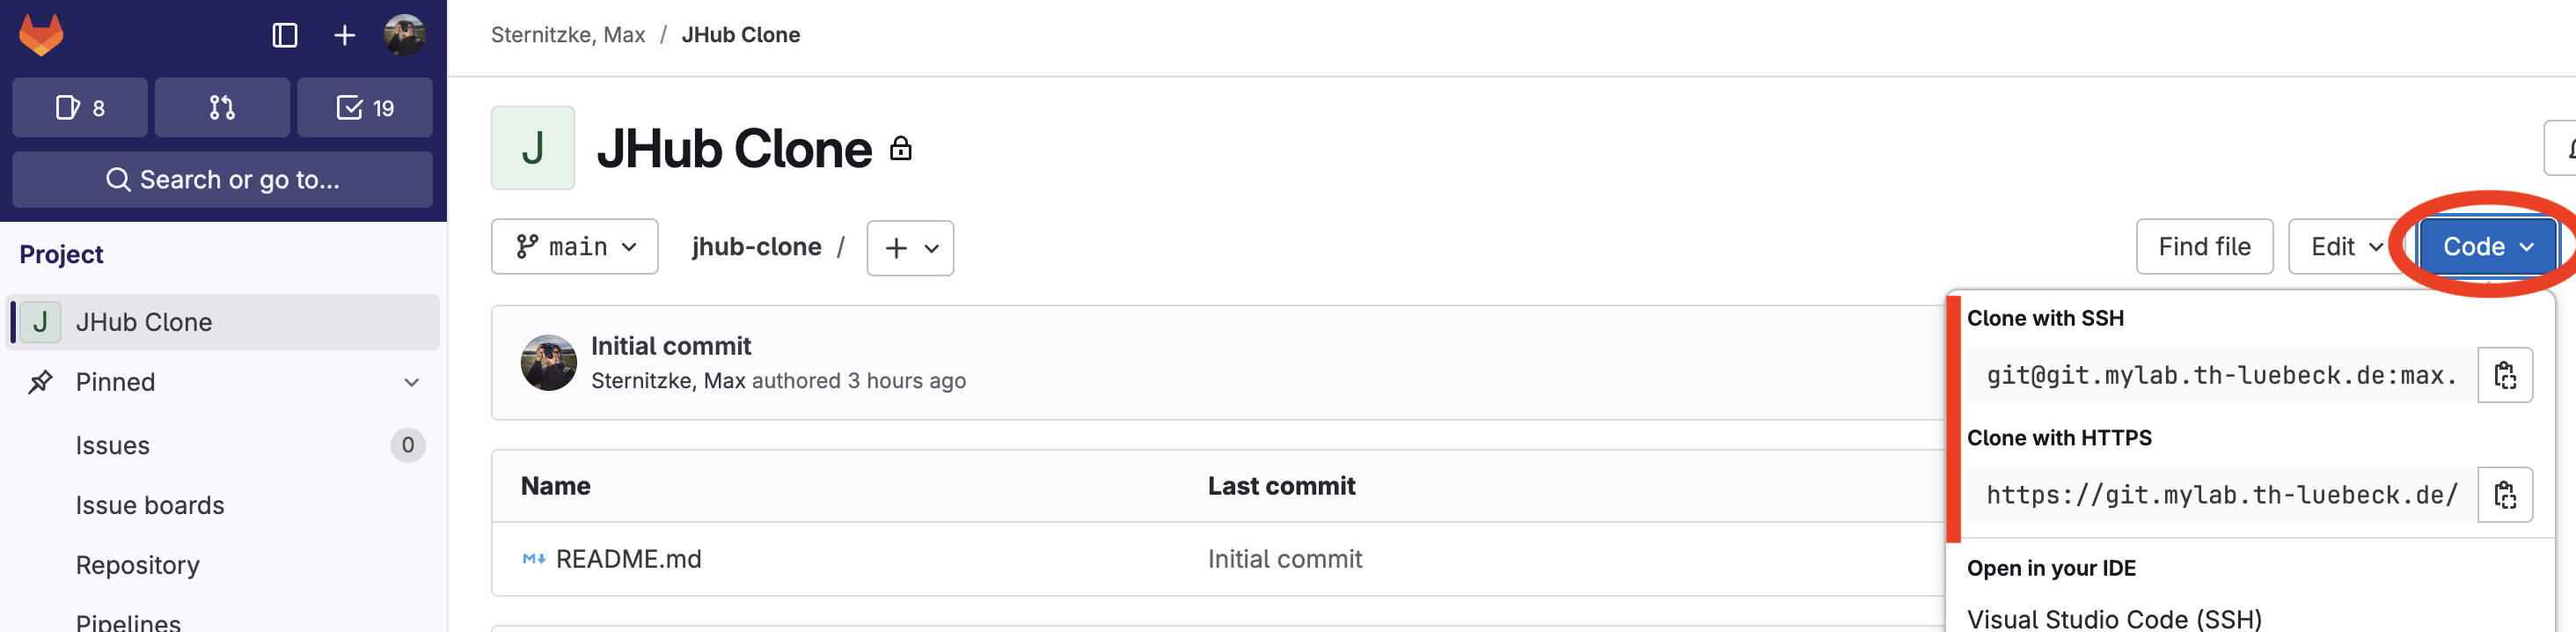Expand the add-file plus dropdown
The height and width of the screenshot is (632, 2576).
[910, 248]
